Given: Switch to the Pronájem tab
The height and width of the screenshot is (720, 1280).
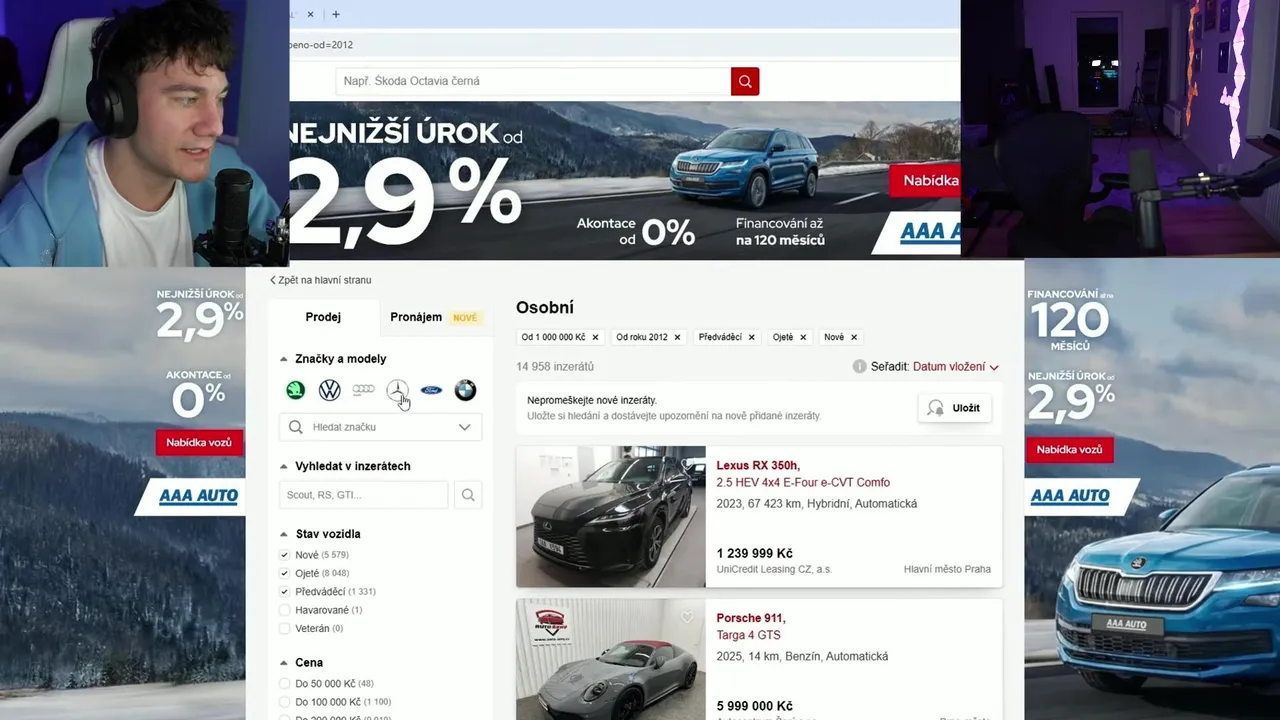Looking at the screenshot, I should [435, 317].
